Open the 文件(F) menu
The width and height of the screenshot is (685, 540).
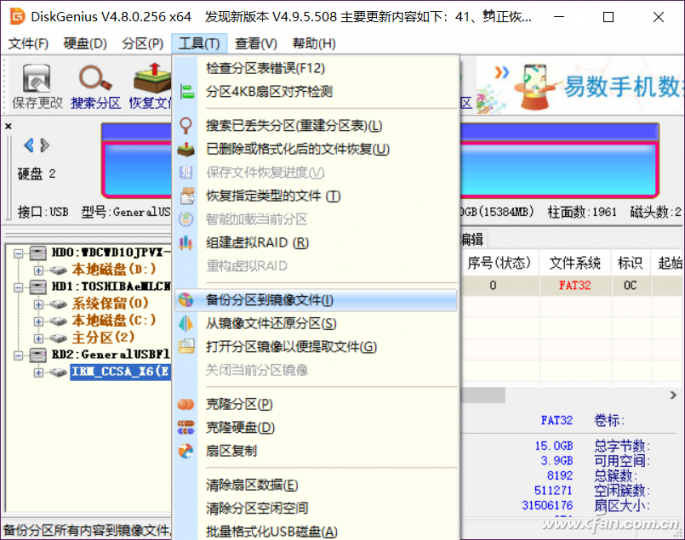pyautogui.click(x=28, y=44)
